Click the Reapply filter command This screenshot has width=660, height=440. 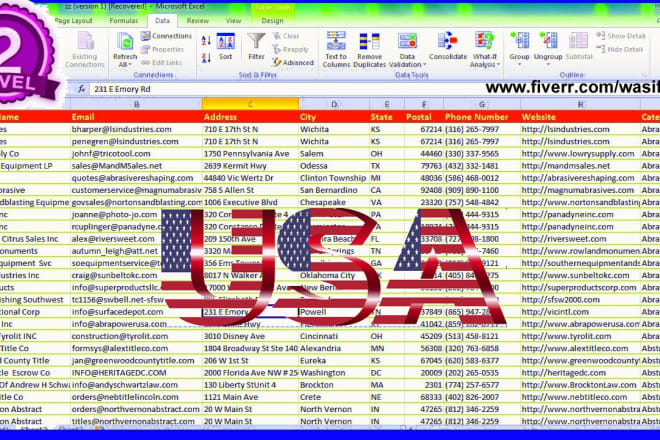click(290, 49)
